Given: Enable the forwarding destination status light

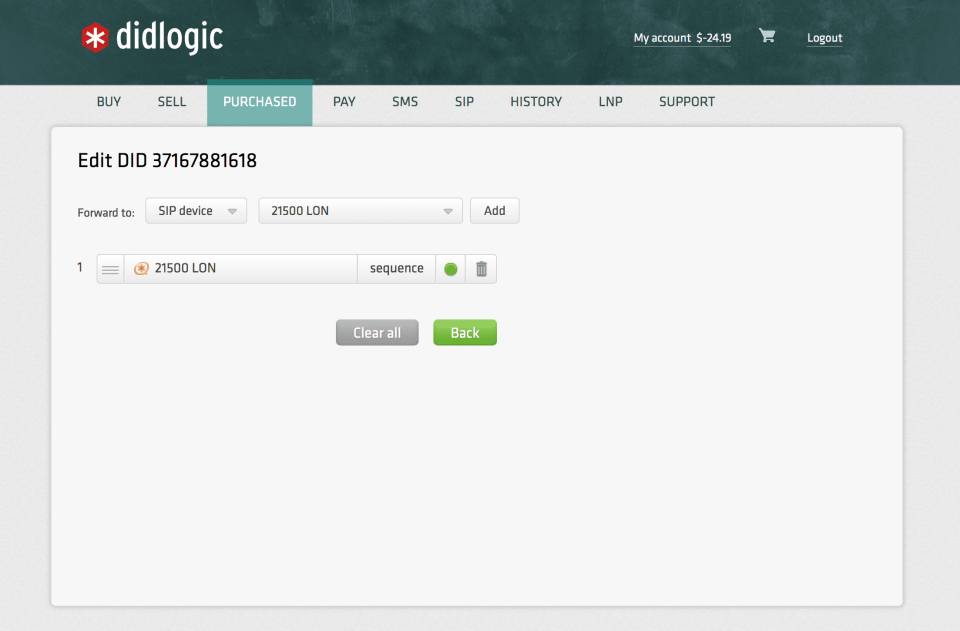Looking at the screenshot, I should point(450,268).
